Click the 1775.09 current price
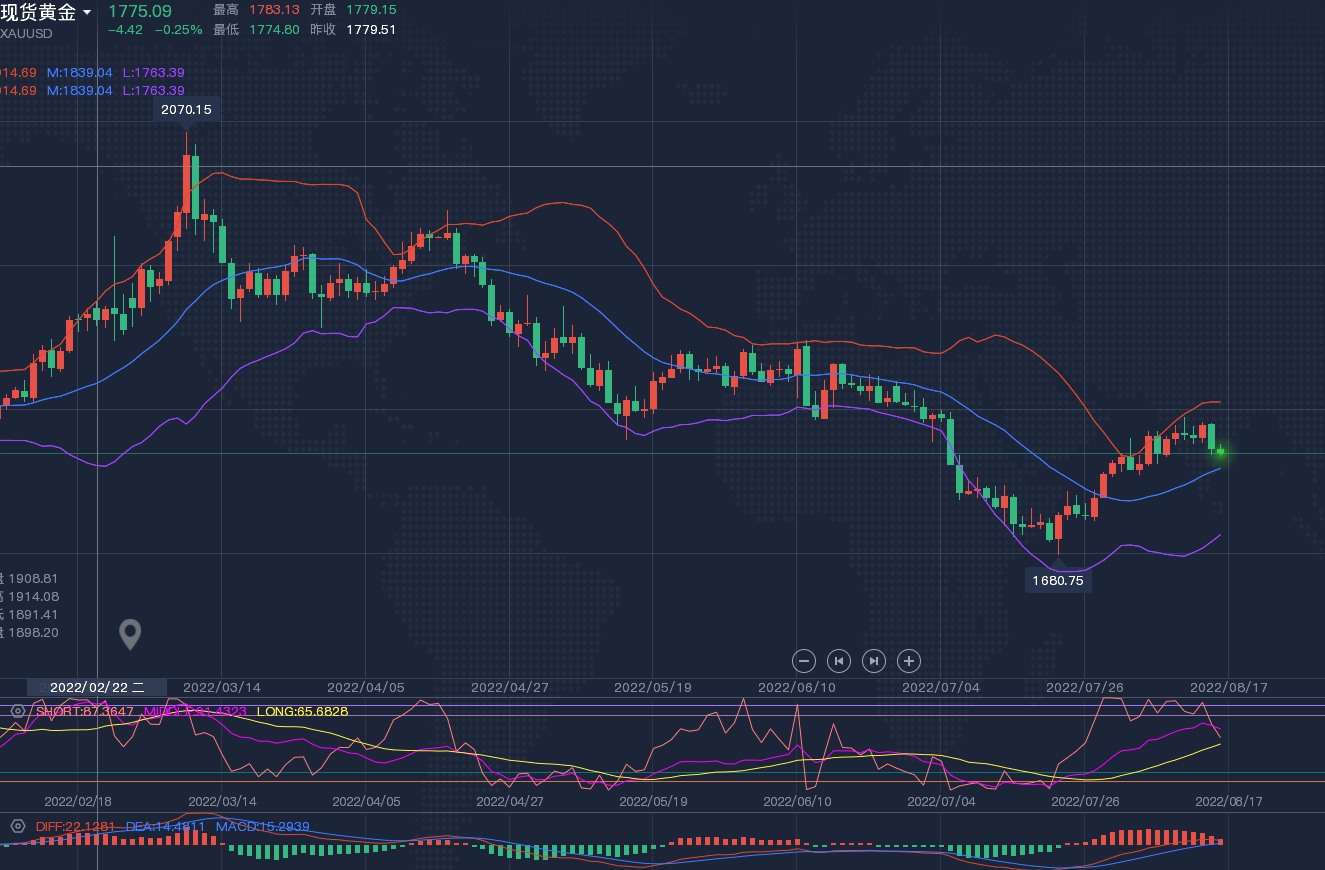The image size is (1325, 870). 140,11
